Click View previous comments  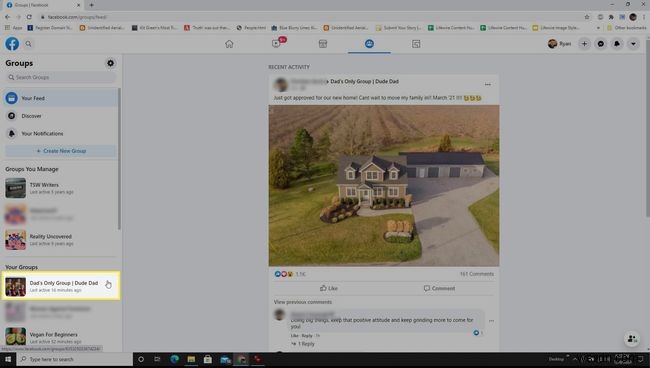click(x=303, y=302)
